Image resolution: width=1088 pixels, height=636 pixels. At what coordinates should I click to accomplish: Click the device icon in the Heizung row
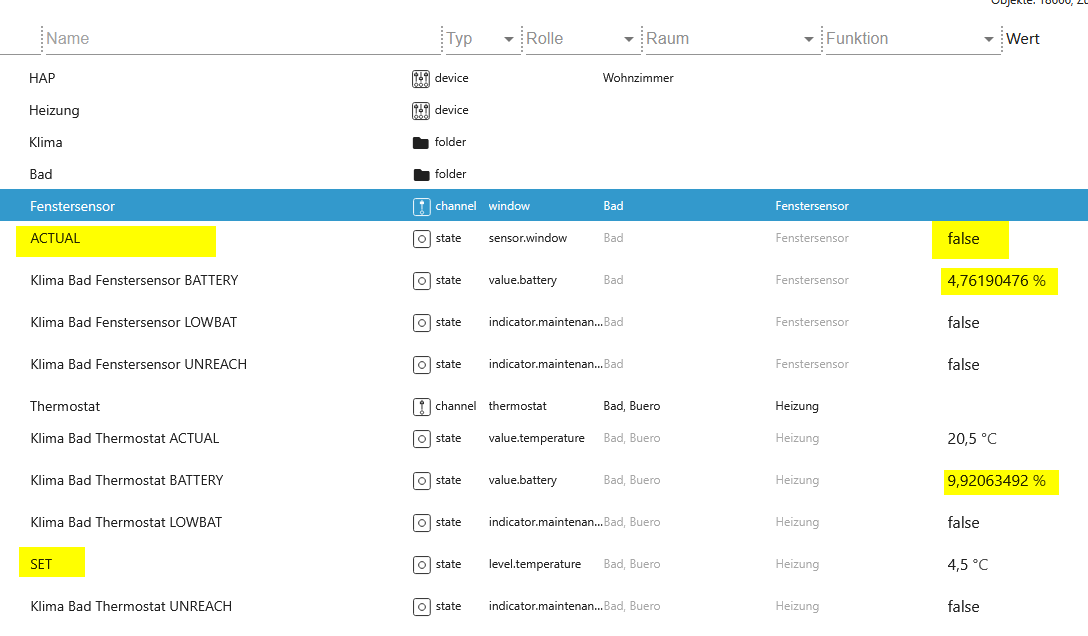click(421, 110)
